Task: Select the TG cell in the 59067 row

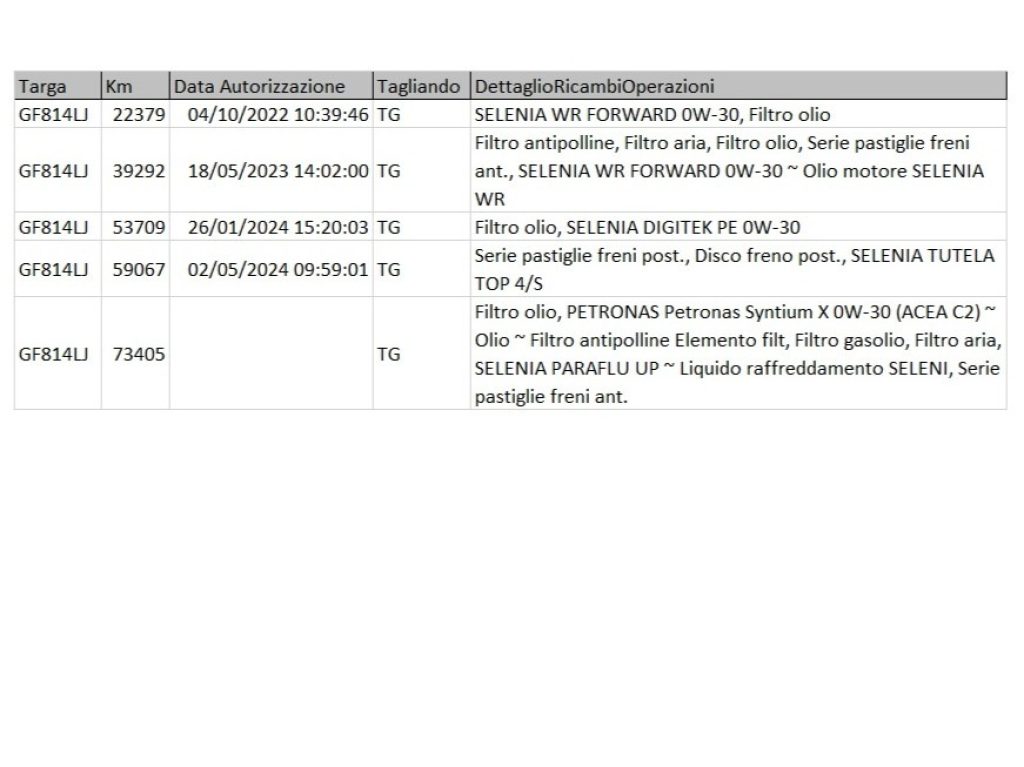Action: (421, 269)
